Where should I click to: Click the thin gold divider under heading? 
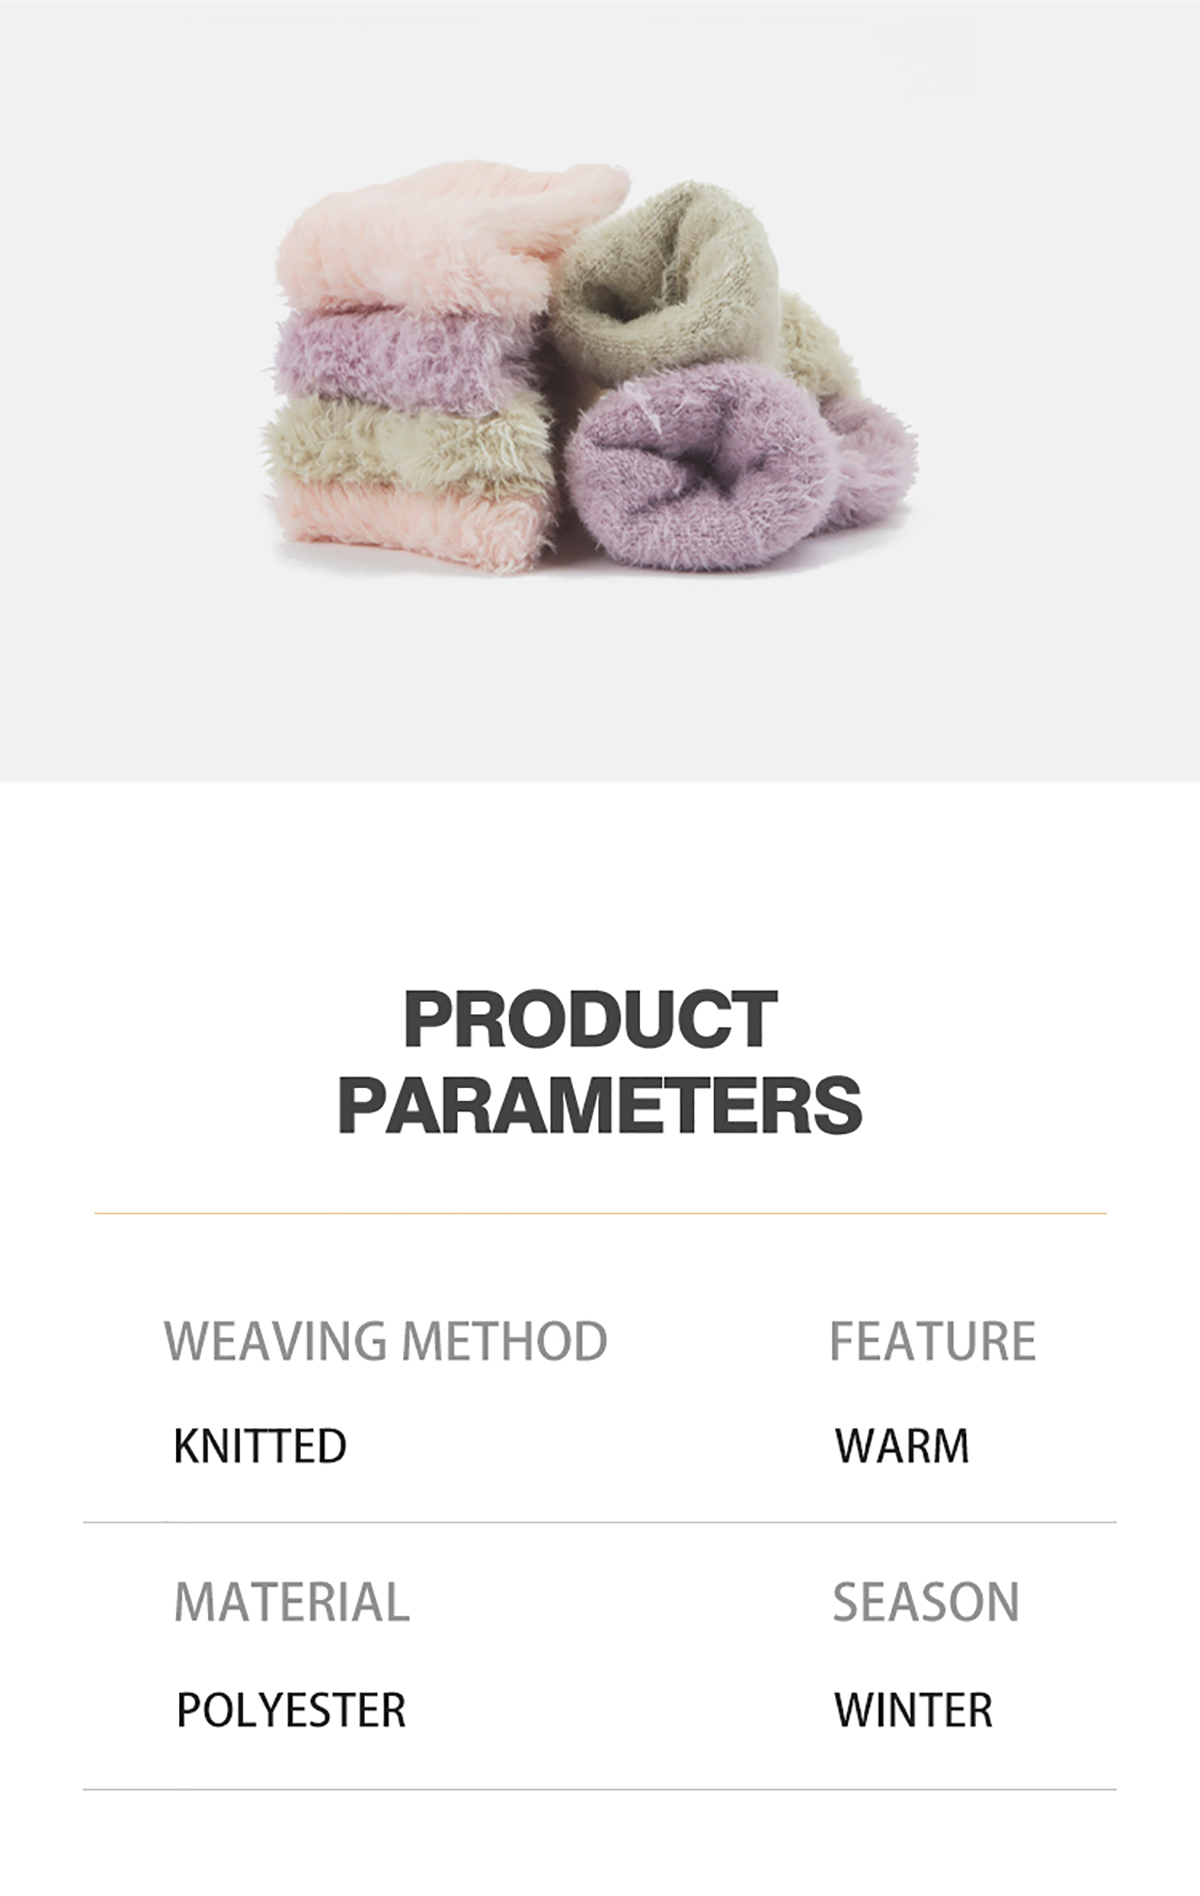click(600, 1213)
